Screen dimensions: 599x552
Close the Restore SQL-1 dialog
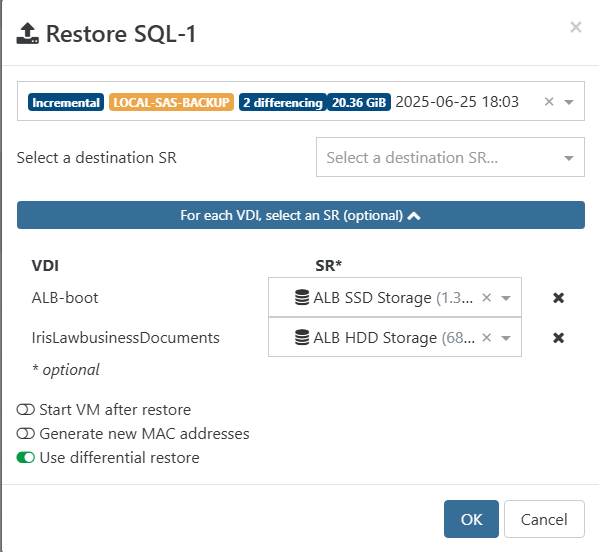pyautogui.click(x=576, y=27)
